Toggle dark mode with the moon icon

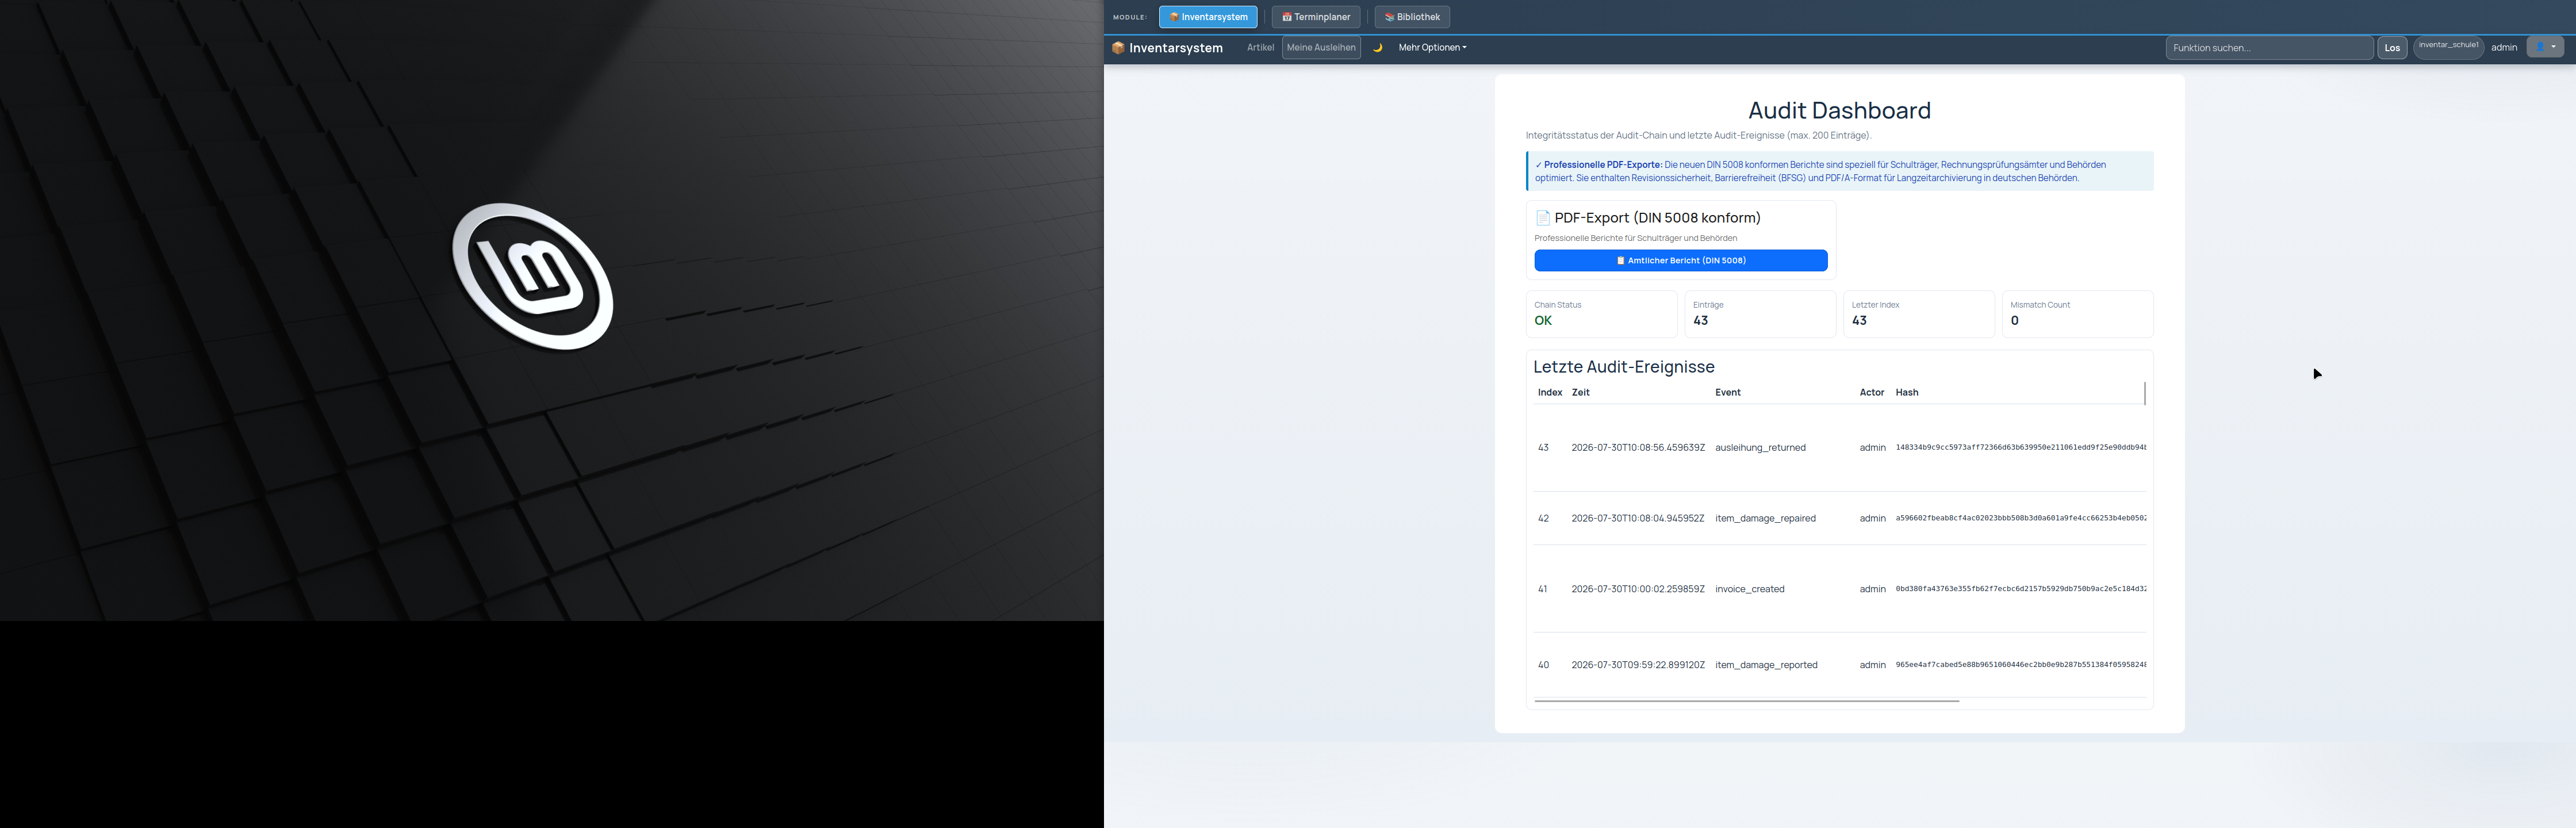[x=1377, y=48]
